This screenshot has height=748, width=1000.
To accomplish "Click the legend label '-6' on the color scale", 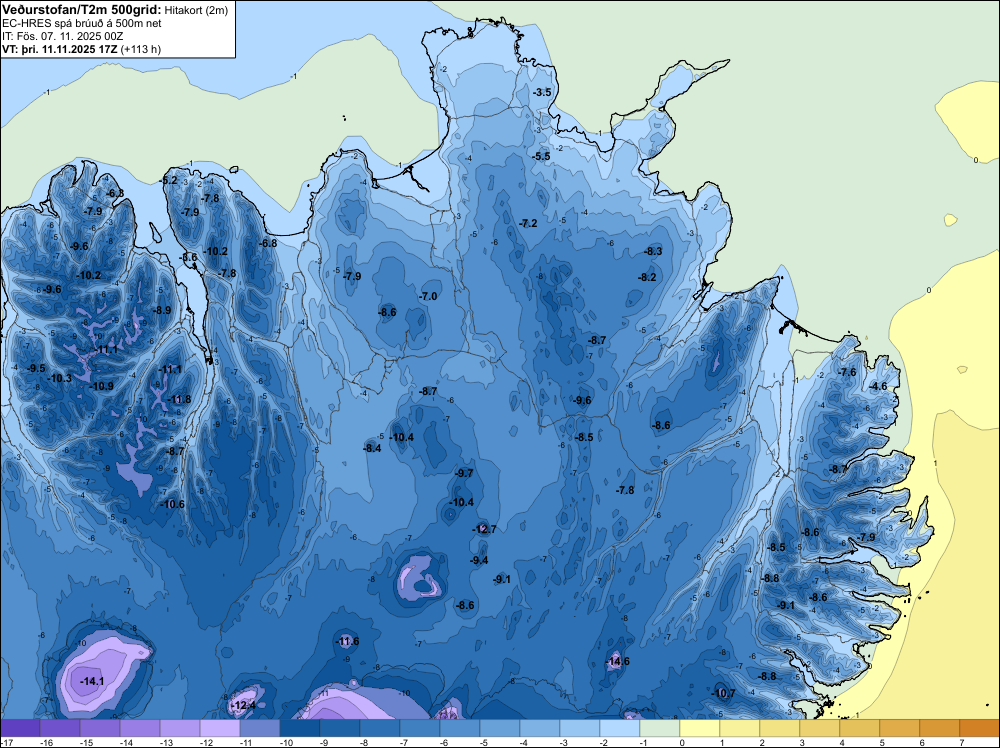I will pos(445,743).
